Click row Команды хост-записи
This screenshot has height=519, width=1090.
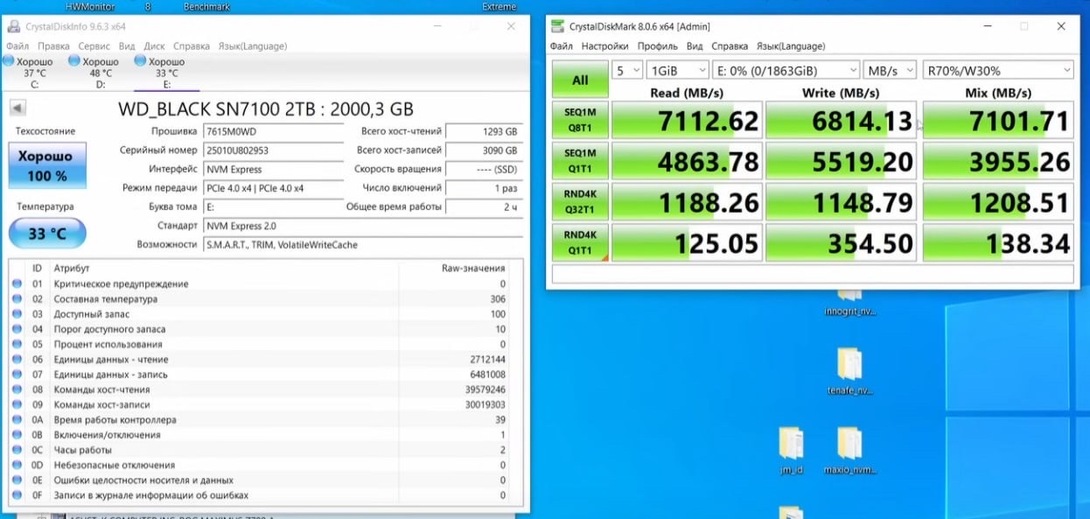click(260, 404)
